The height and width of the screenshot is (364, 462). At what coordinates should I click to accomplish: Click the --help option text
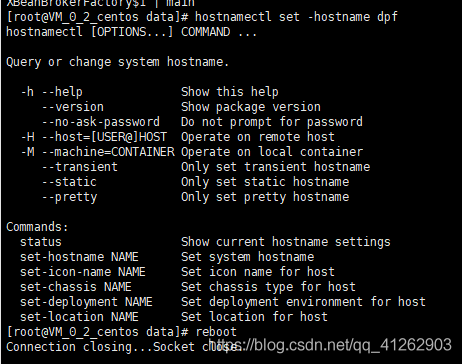pyautogui.click(x=62, y=92)
